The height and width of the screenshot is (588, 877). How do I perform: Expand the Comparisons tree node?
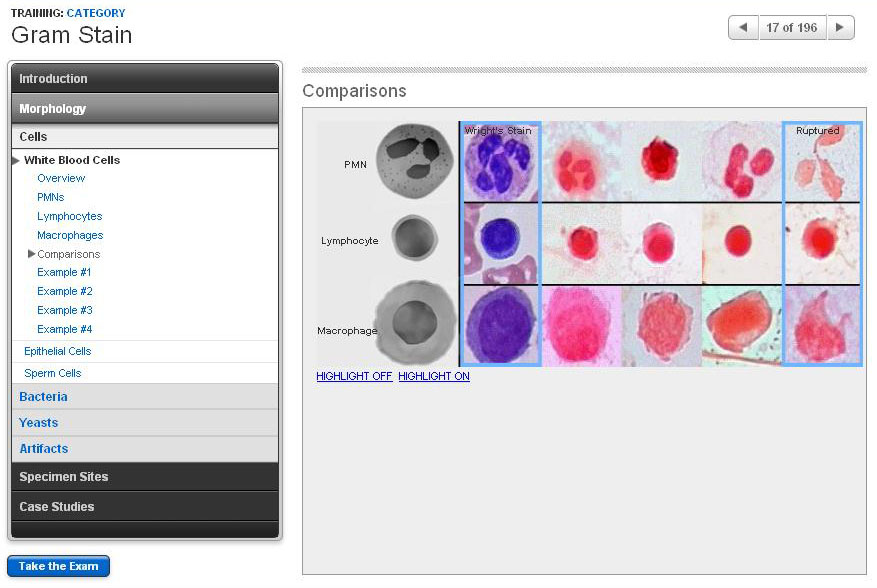(x=31, y=253)
